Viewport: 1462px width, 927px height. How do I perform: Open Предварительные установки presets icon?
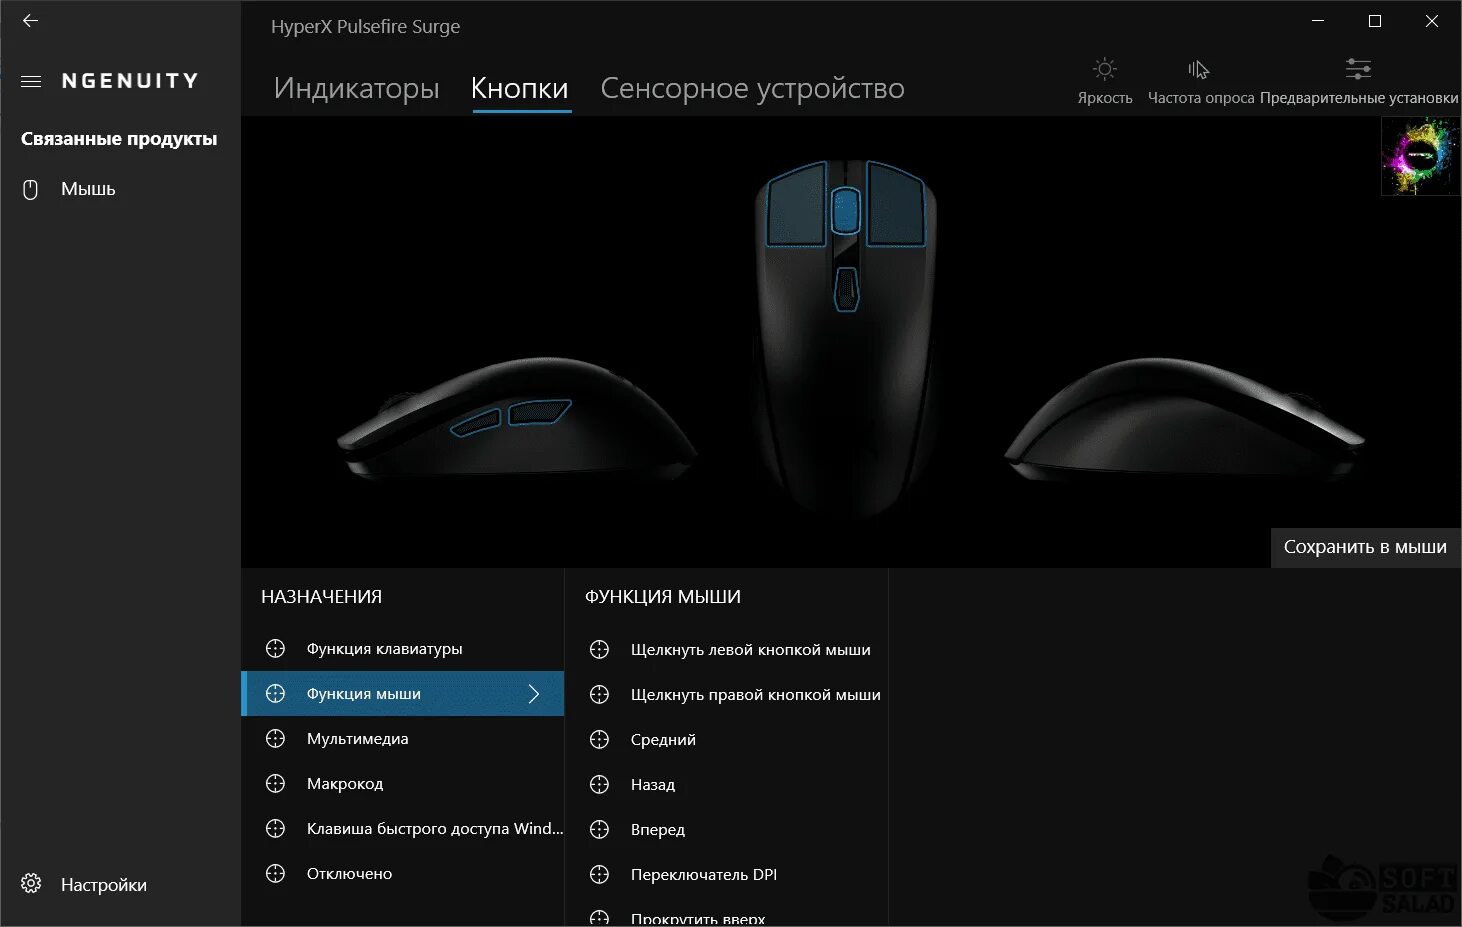tap(1358, 80)
